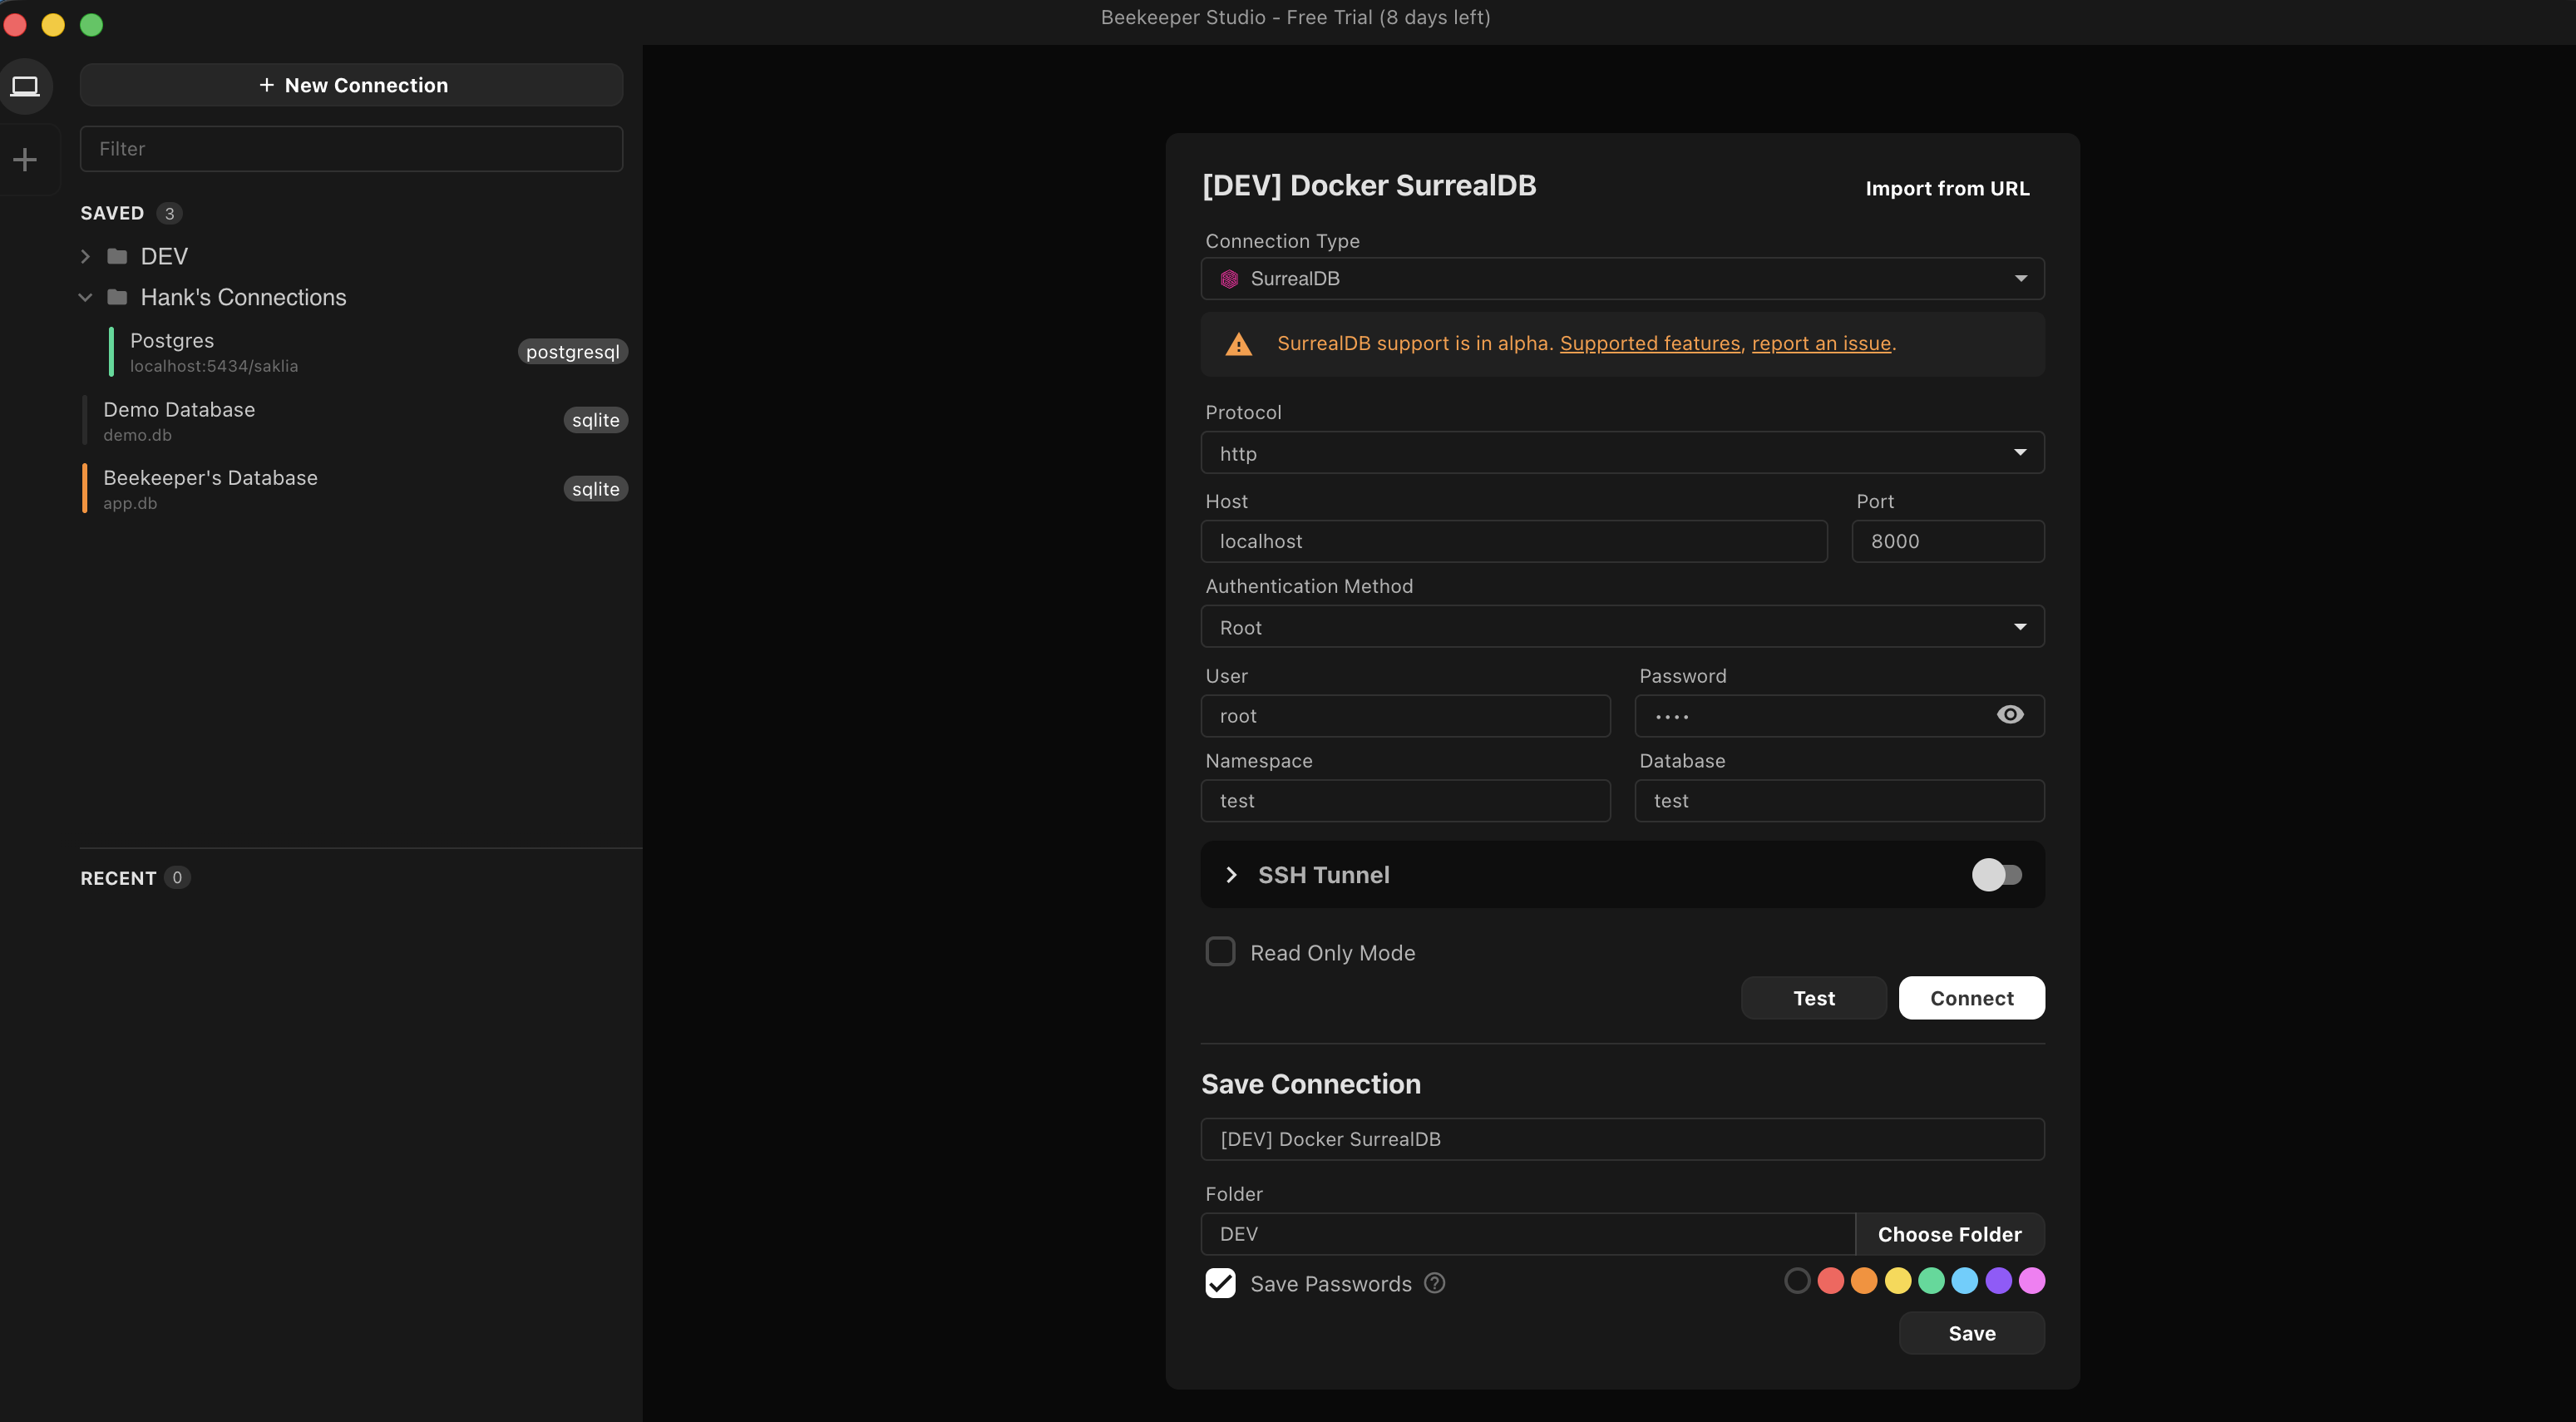The image size is (2576, 1422).
Task: Click the DEV folder icon
Action: tap(117, 256)
